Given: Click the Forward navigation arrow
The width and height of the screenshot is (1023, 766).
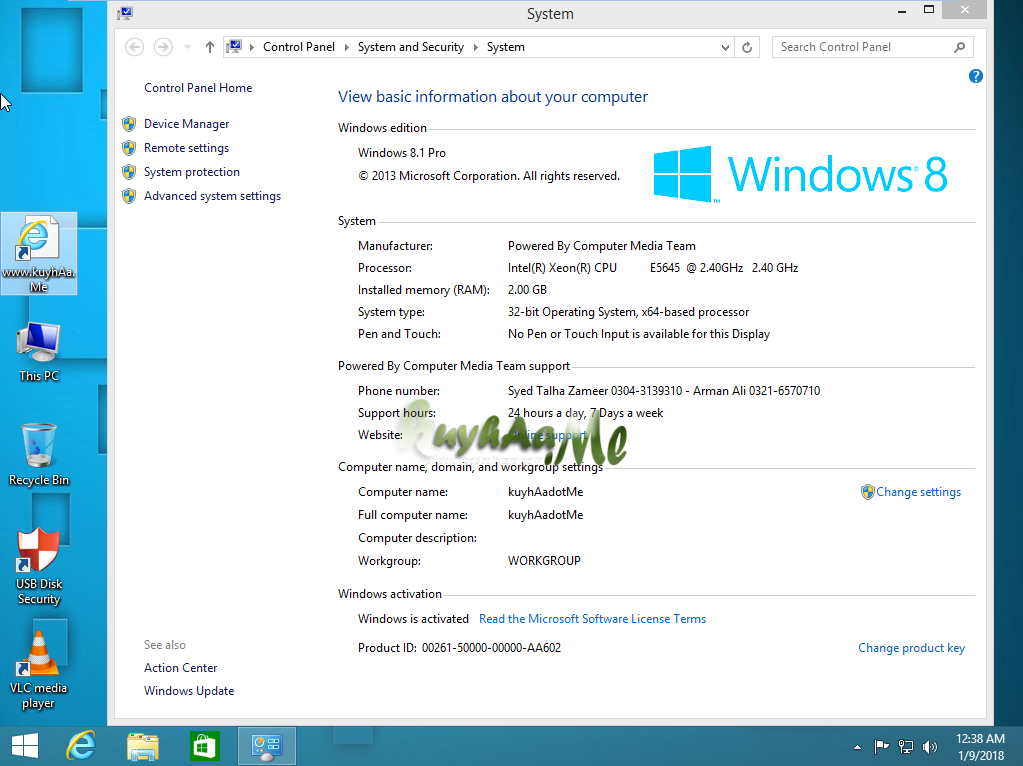Looking at the screenshot, I should 163,47.
